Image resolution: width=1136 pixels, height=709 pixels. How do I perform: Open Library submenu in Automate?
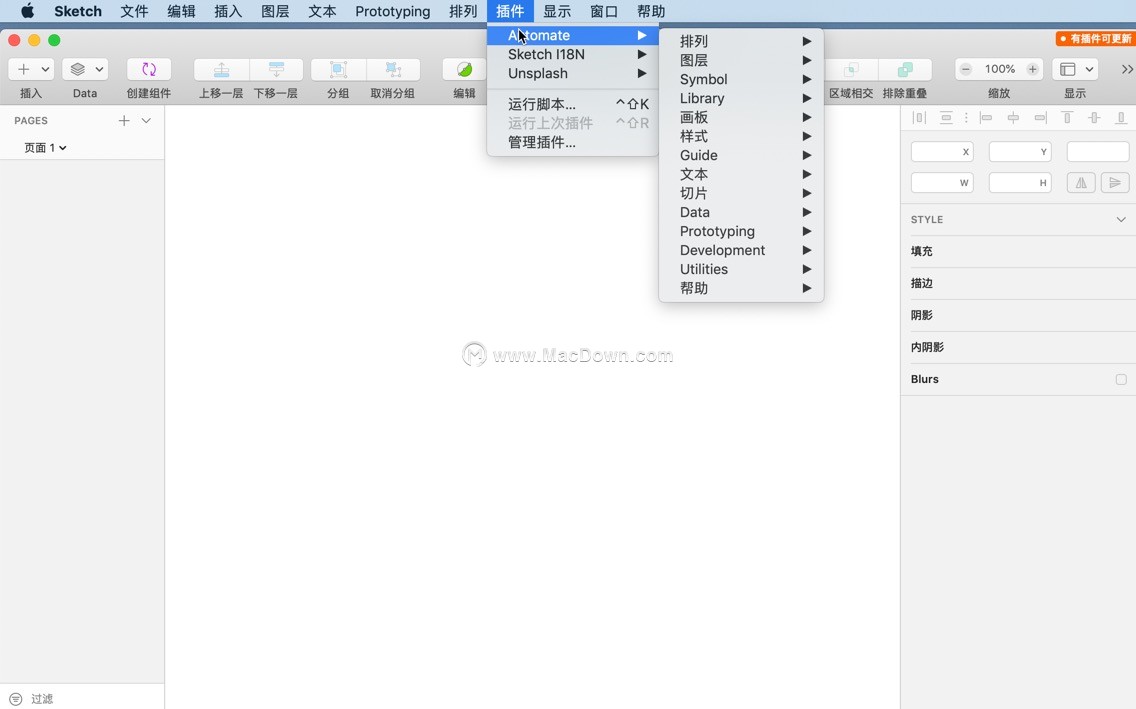(740, 98)
